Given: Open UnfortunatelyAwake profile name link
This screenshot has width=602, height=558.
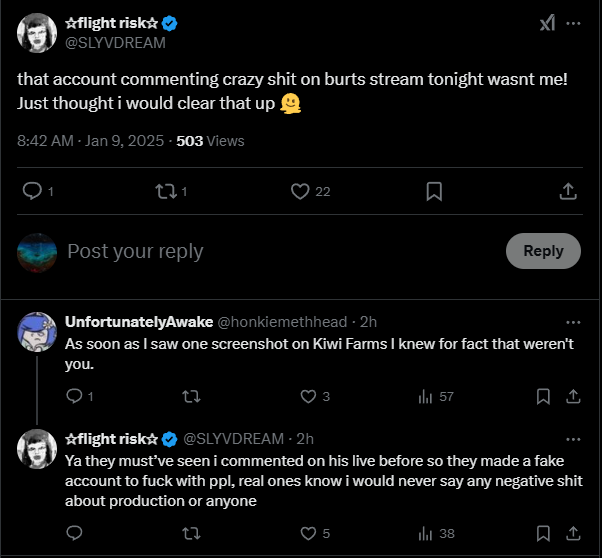Looking at the screenshot, I should 139,322.
